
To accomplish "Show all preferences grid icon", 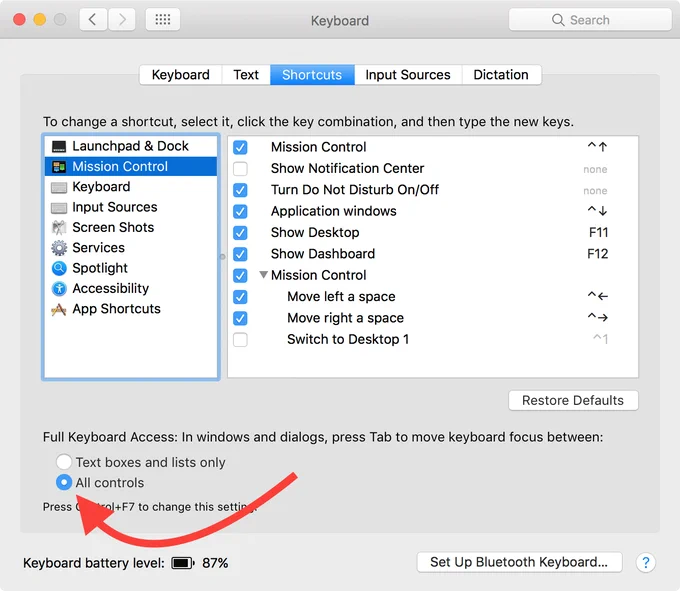I will pyautogui.click(x=163, y=20).
